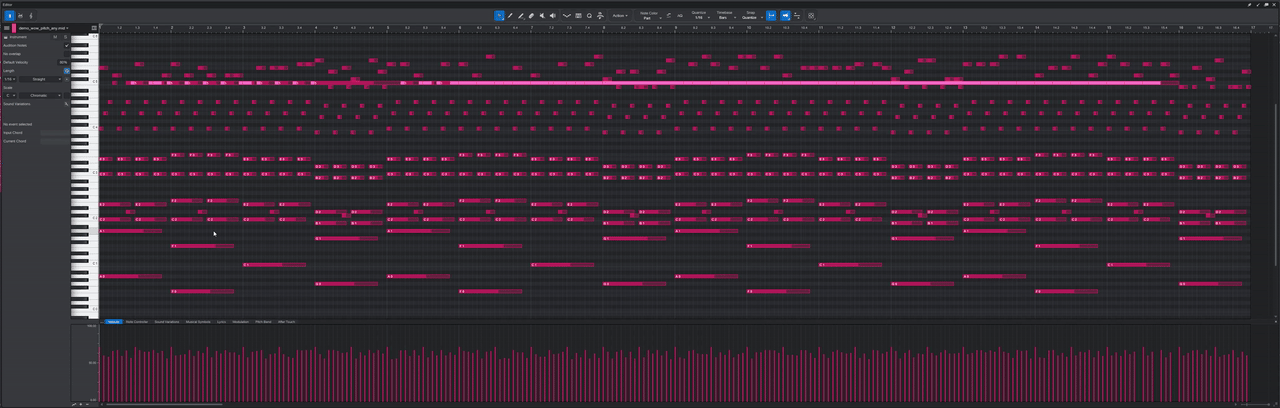
Task: Select the Mute tool
Action: 542,16
